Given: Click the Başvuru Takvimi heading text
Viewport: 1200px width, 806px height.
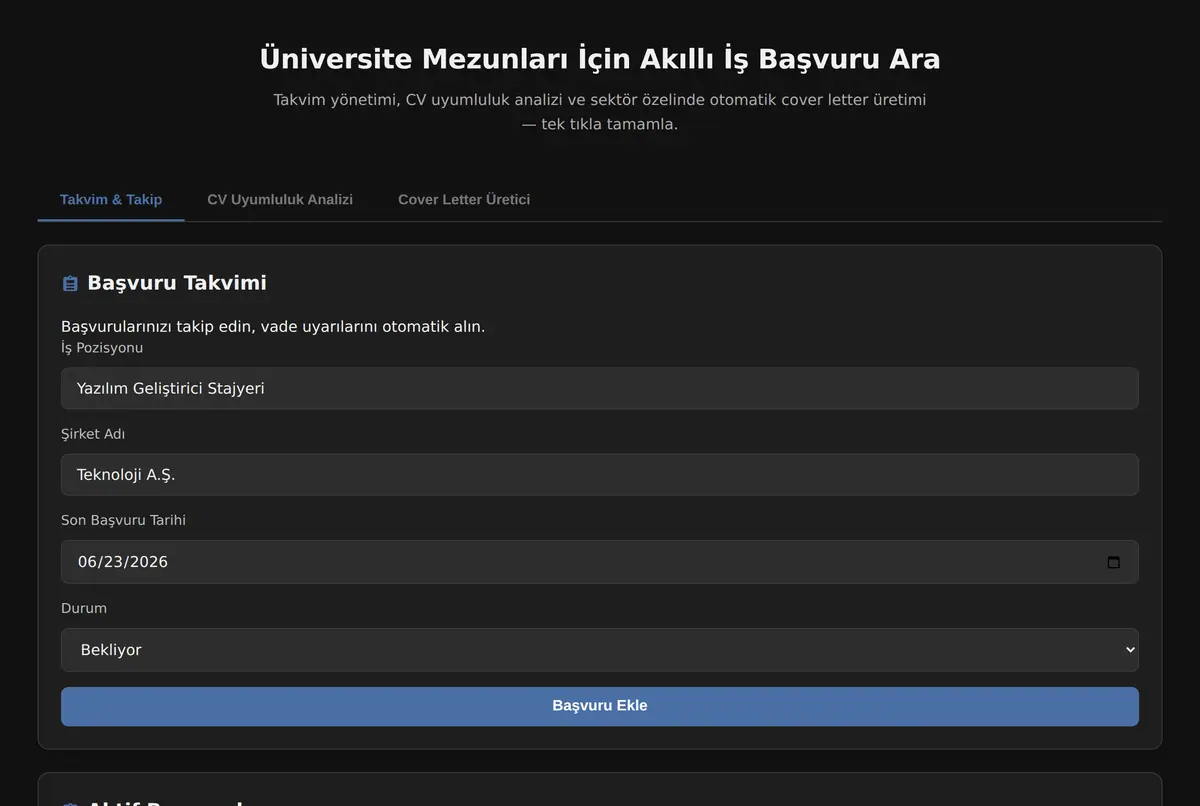Looking at the screenshot, I should point(177,283).
